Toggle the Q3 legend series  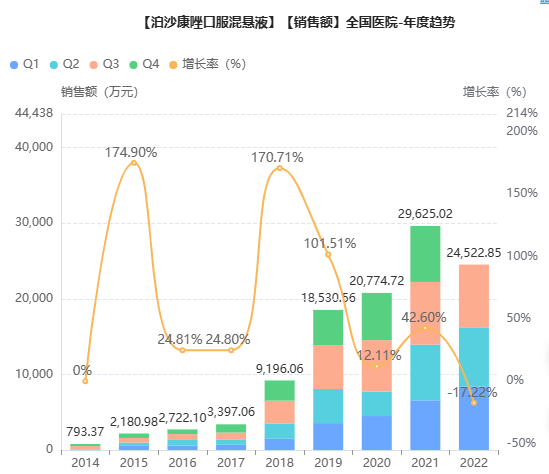pyautogui.click(x=104, y=64)
